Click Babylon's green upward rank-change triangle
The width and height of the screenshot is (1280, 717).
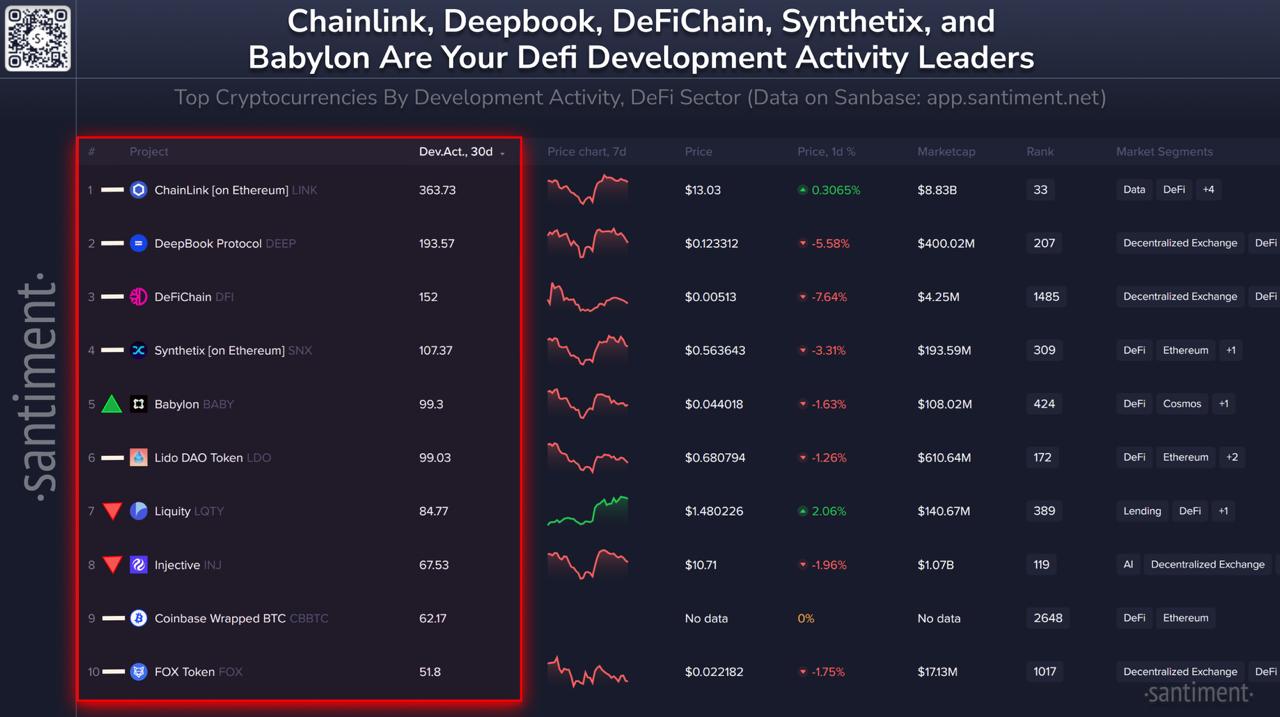112,404
